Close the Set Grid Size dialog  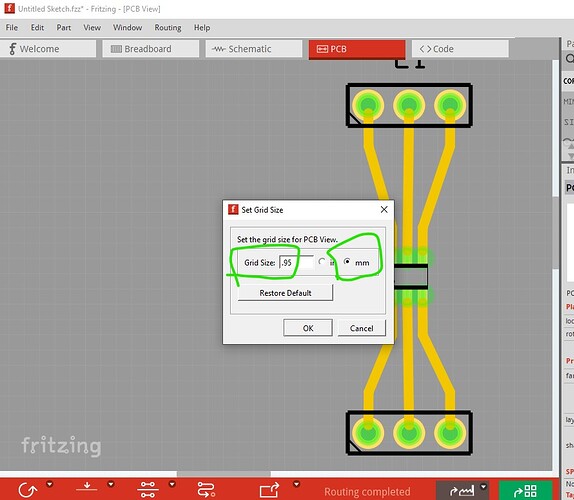[384, 209]
